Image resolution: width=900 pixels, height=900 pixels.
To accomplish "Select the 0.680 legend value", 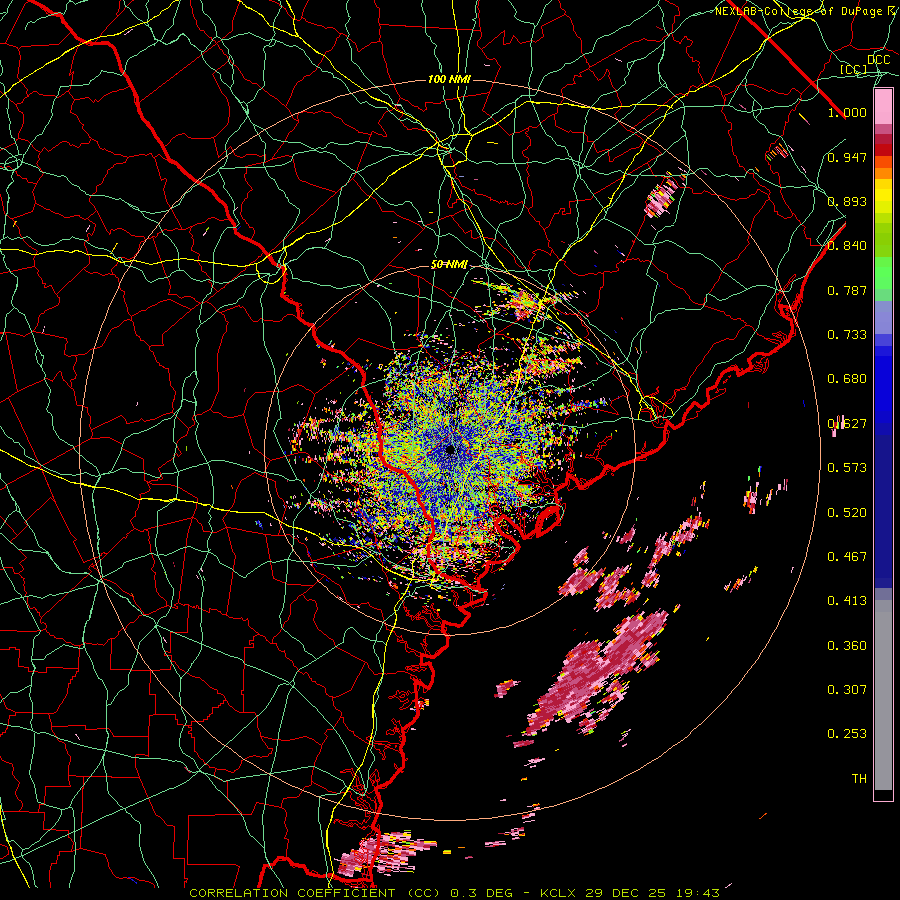I will (x=847, y=379).
